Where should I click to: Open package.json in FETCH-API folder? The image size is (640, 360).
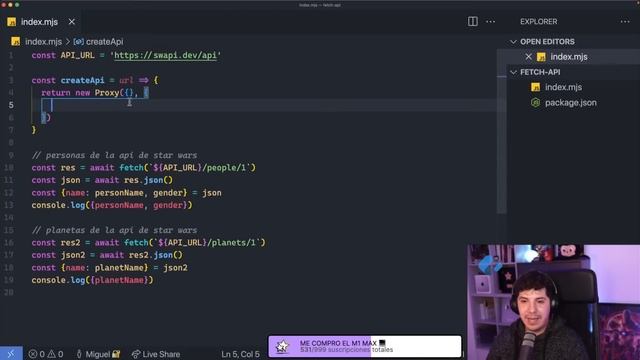point(571,102)
